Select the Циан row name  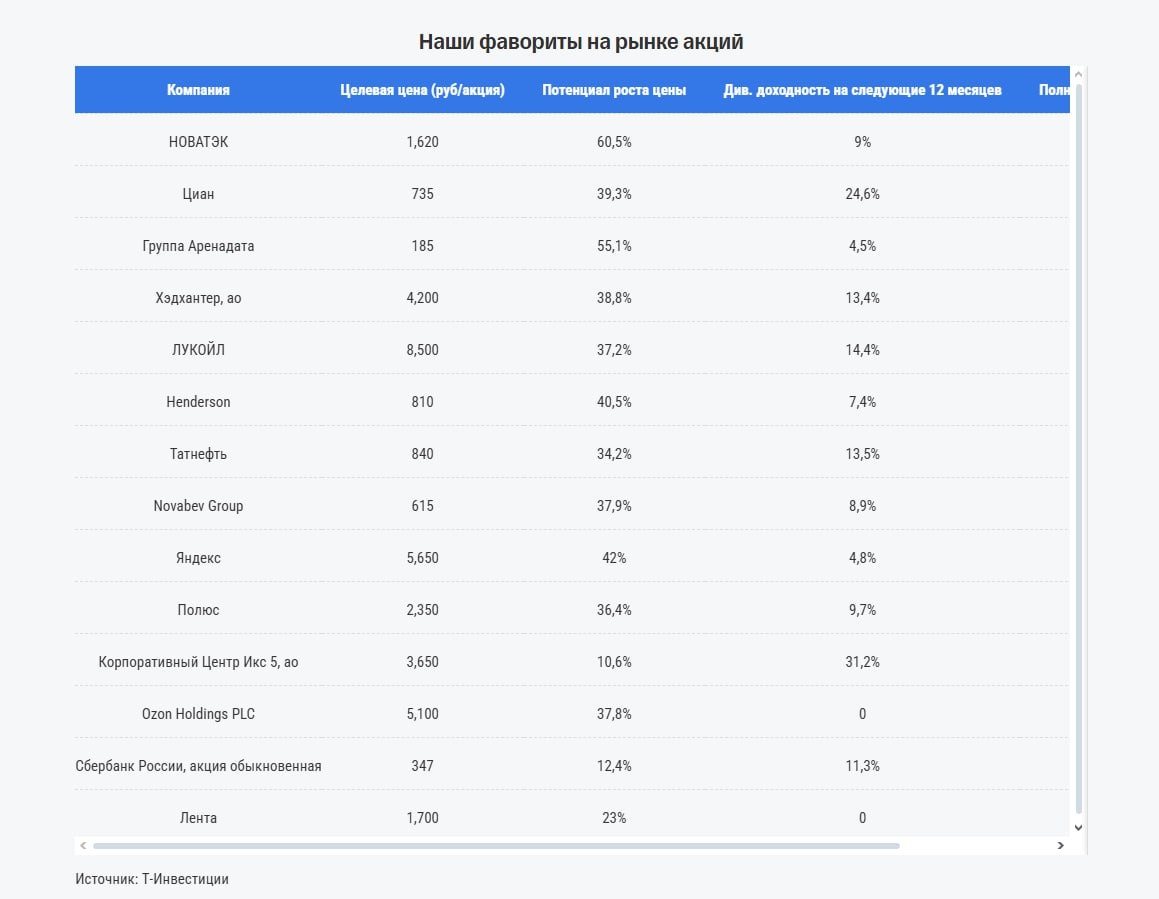[x=198, y=194]
